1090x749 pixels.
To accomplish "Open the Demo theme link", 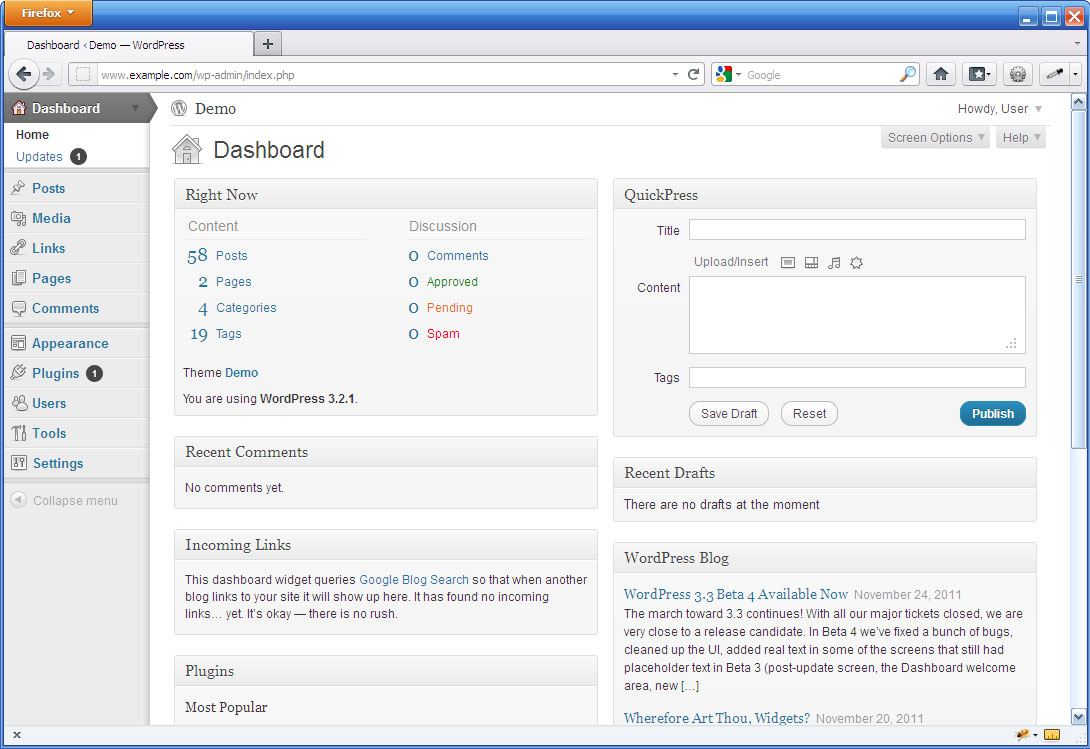I will (241, 373).
